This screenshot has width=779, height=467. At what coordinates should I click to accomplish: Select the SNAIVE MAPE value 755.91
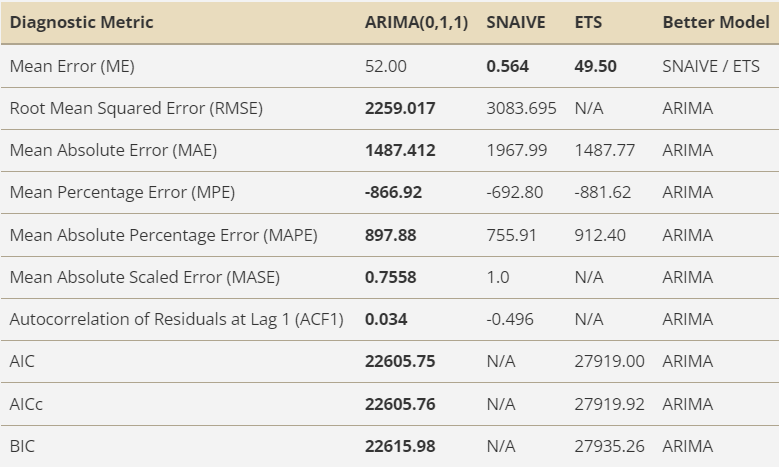(x=511, y=235)
